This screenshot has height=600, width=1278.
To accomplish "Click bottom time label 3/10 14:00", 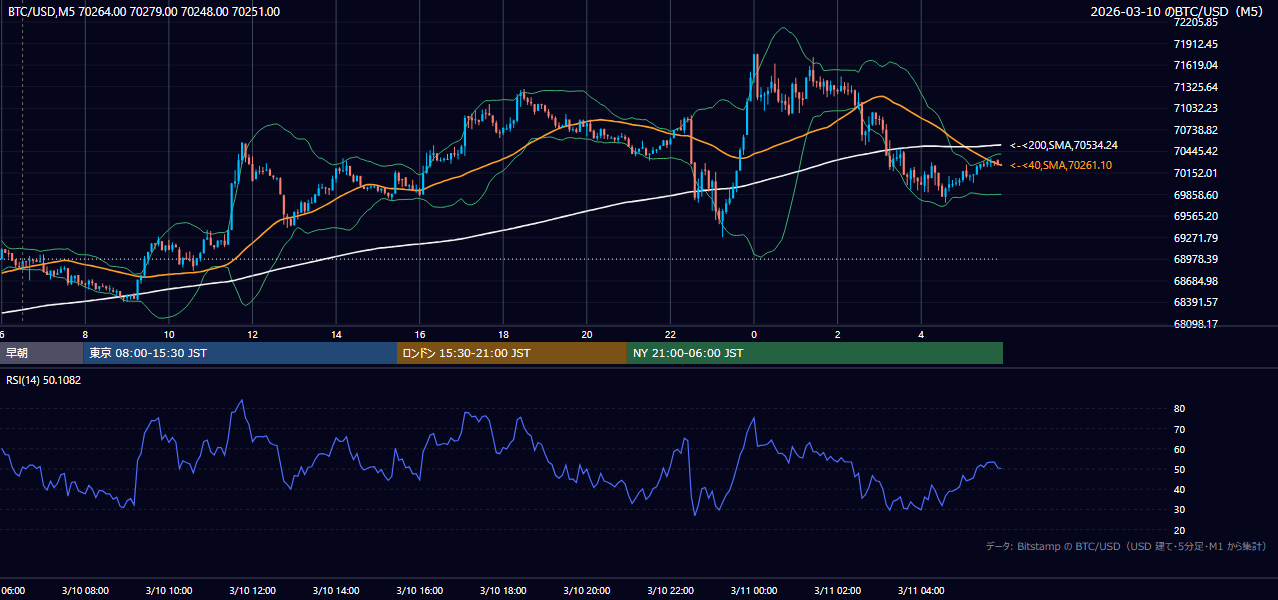I will coord(335,590).
